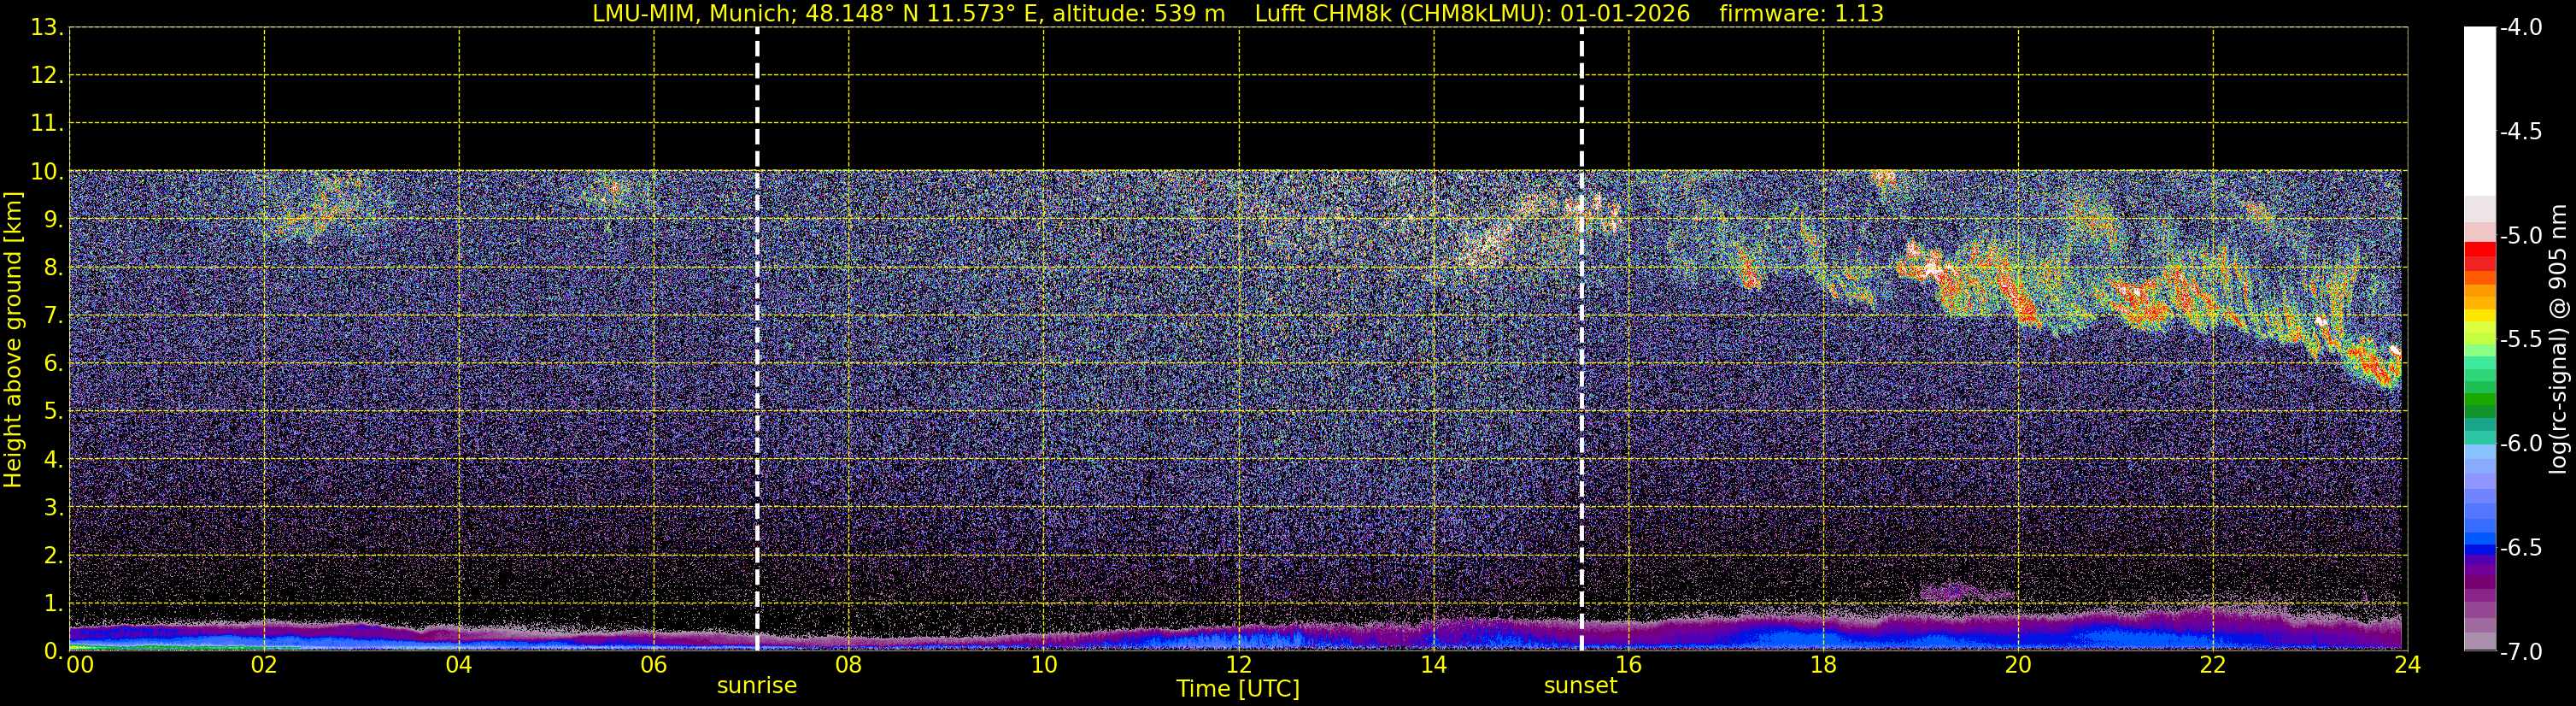Click the height axis tick '11.'
This screenshot has height=706, width=2576.
47,124
